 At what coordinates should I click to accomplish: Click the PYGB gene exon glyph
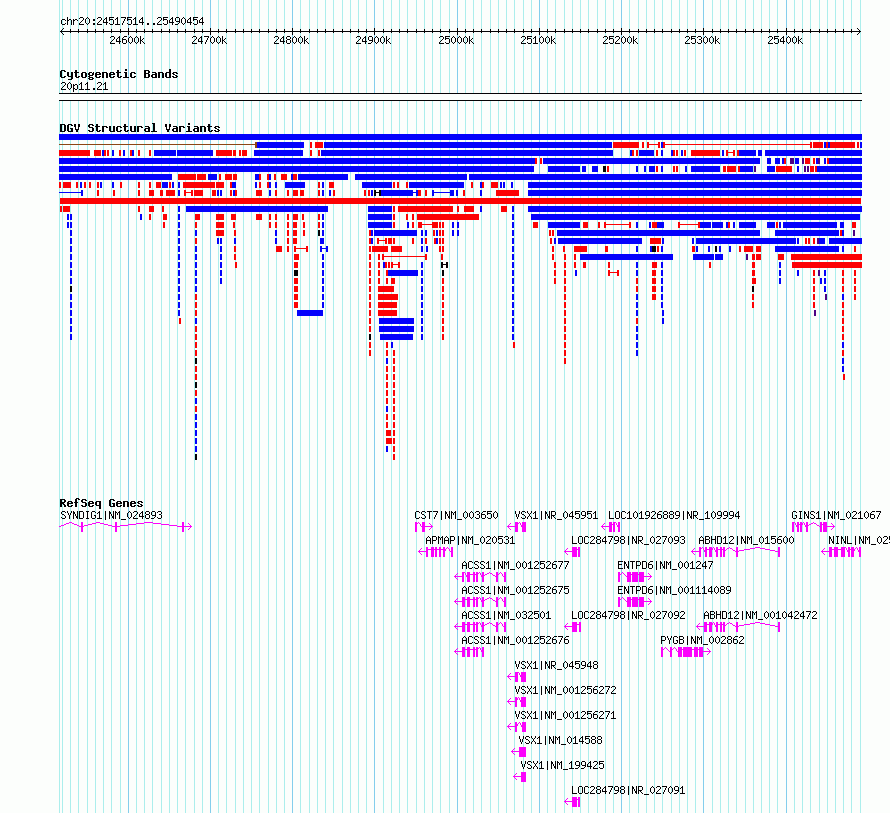coord(686,652)
